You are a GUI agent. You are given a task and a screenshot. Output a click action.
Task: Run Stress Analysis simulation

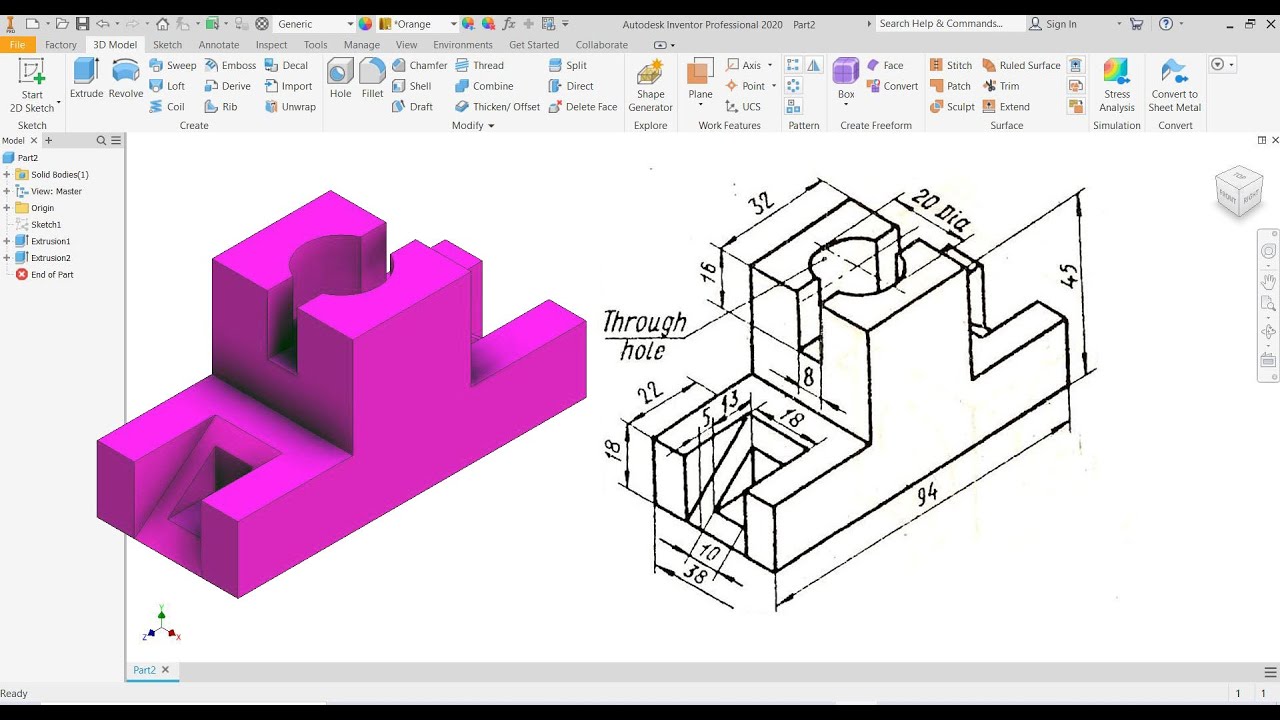(x=1117, y=87)
